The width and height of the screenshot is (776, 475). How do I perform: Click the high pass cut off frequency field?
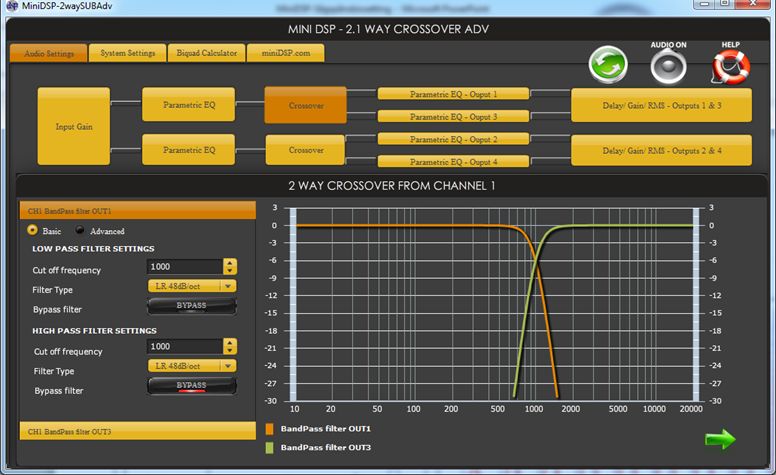pyautogui.click(x=185, y=346)
